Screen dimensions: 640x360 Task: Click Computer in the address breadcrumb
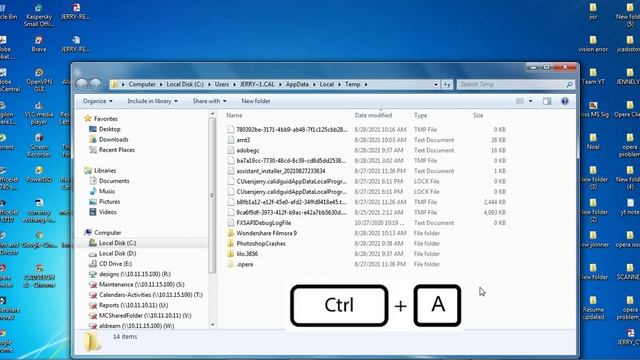point(142,84)
